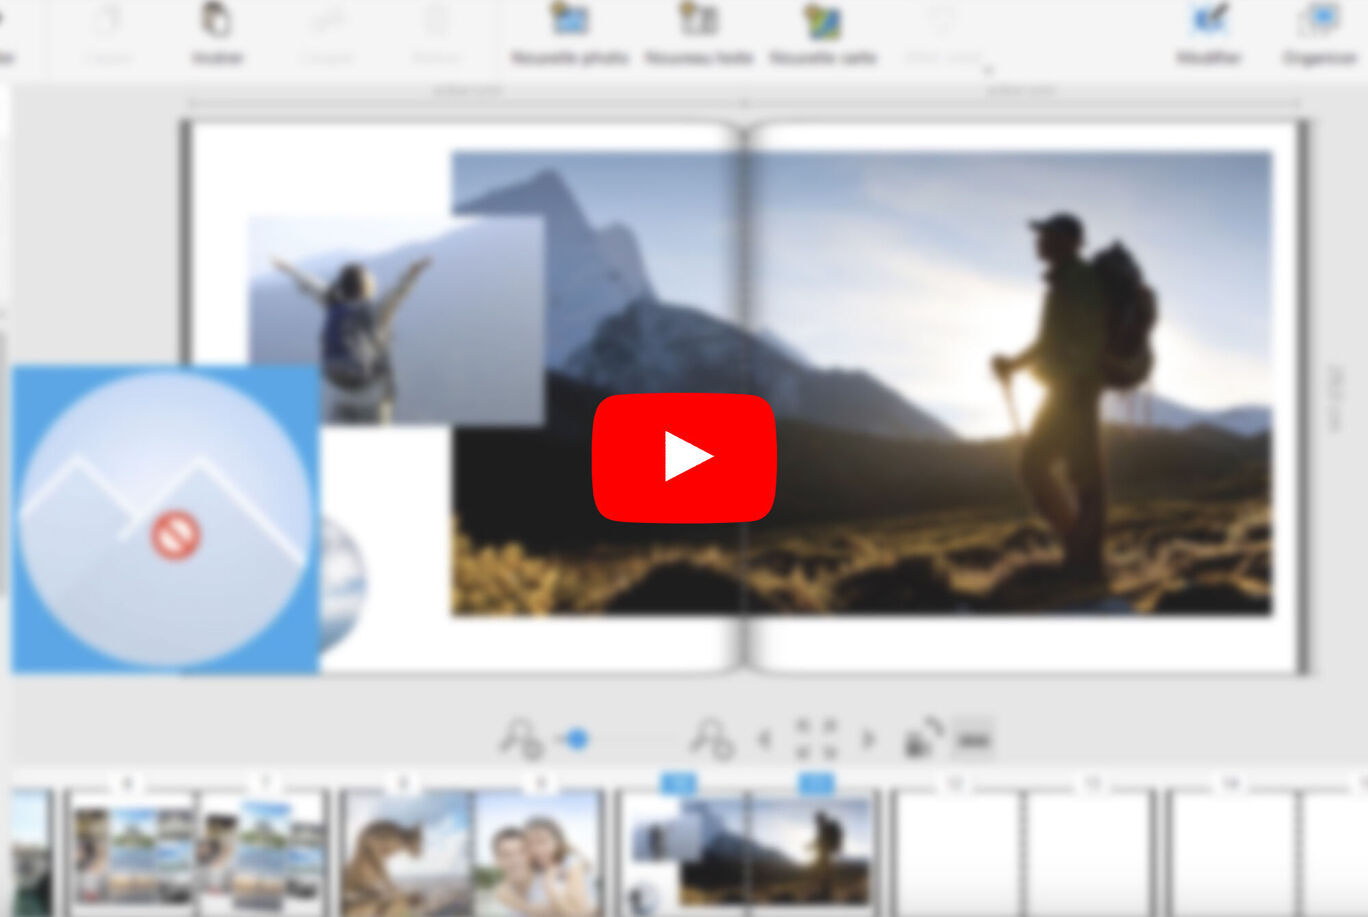The width and height of the screenshot is (1368, 917).
Task: Click the clipboard paste icon in toolbar
Action: coord(216,21)
